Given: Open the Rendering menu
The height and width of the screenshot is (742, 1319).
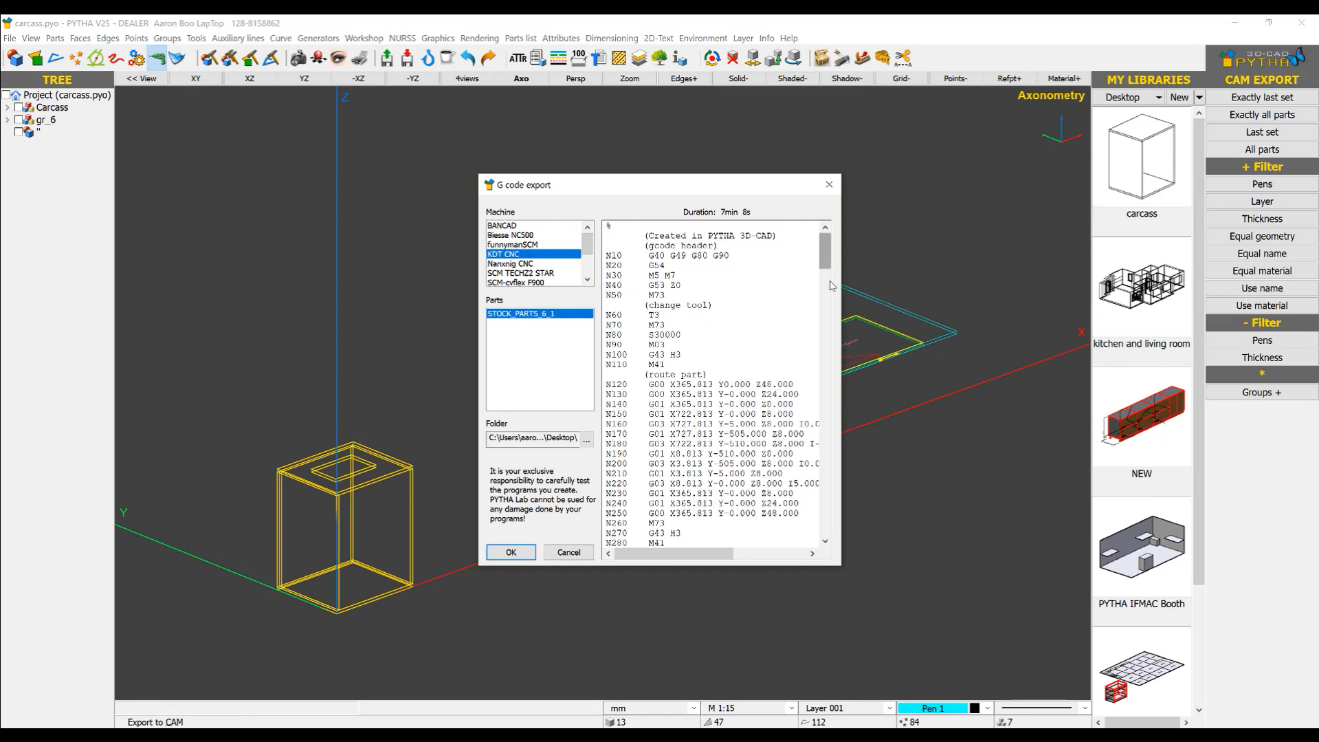Looking at the screenshot, I should 479,38.
